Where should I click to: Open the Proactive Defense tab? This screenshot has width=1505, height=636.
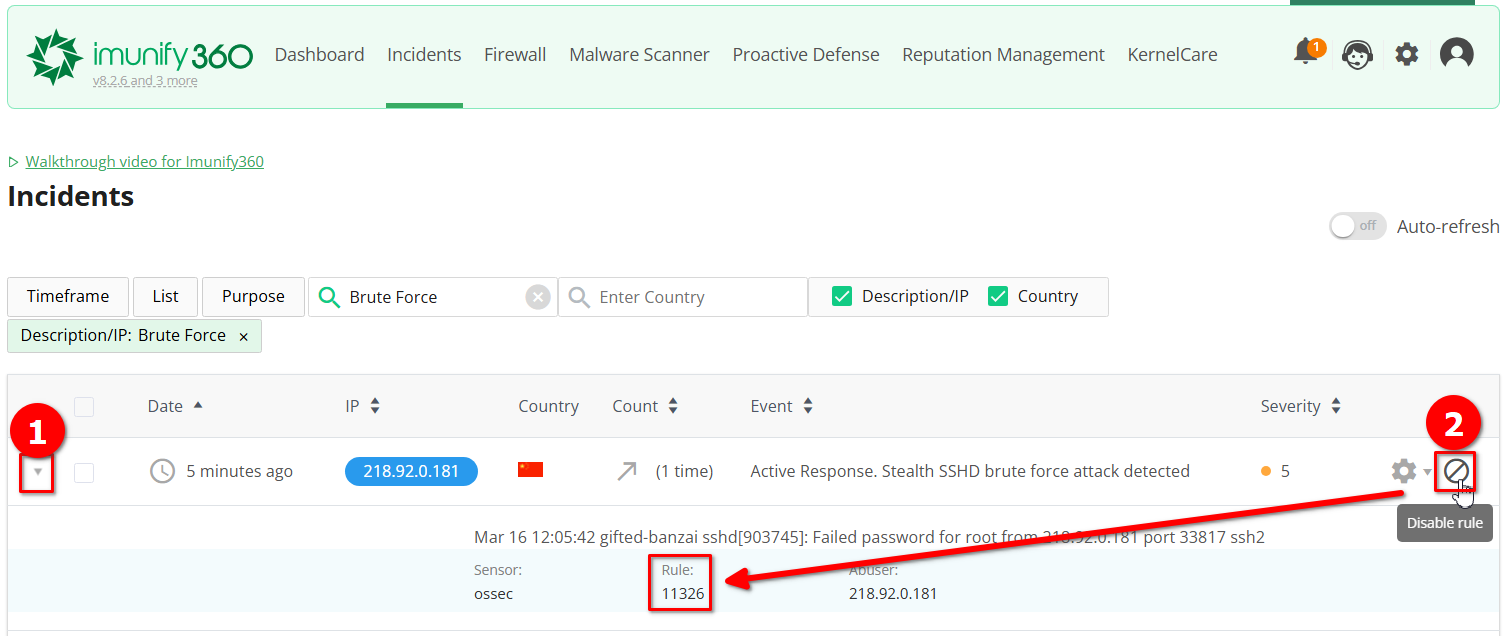pos(806,55)
